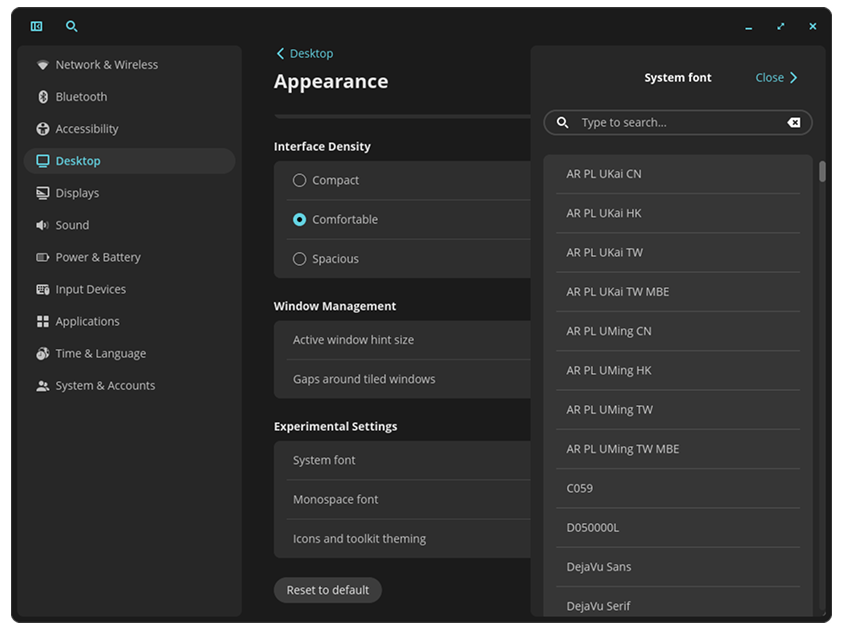The image size is (842, 630).
Task: Open Icons and toolkit theming
Action: (402, 539)
